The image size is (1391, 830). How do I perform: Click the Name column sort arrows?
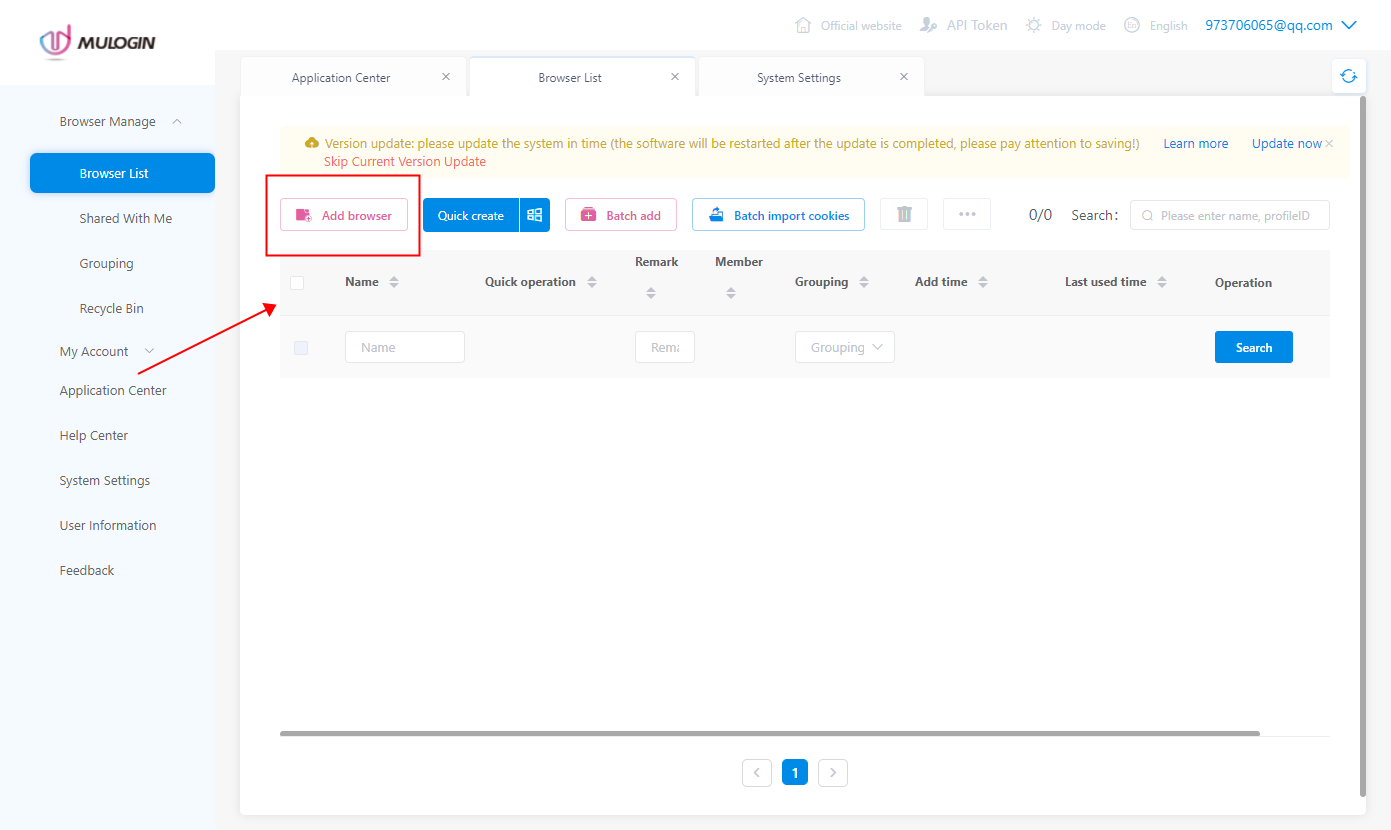pyautogui.click(x=394, y=282)
